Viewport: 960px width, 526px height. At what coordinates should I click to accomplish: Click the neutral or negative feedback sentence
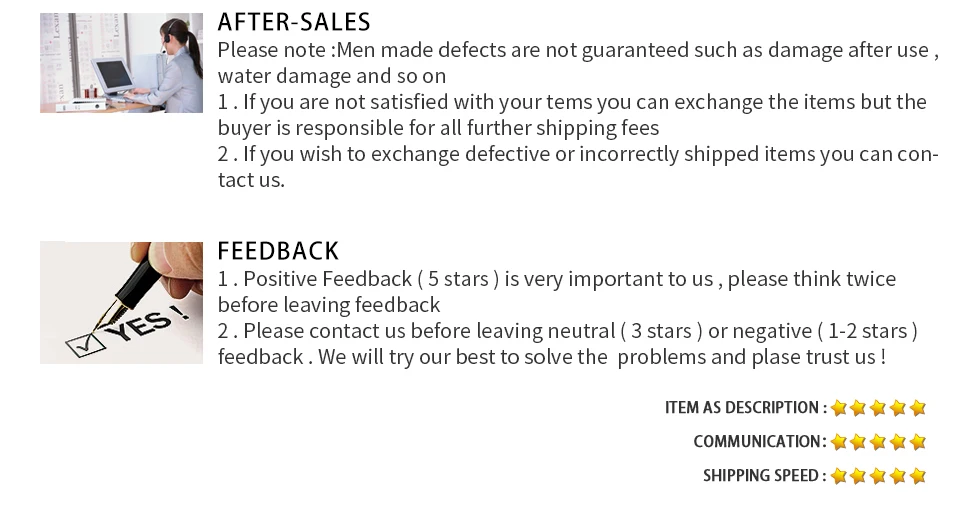[x=568, y=344]
